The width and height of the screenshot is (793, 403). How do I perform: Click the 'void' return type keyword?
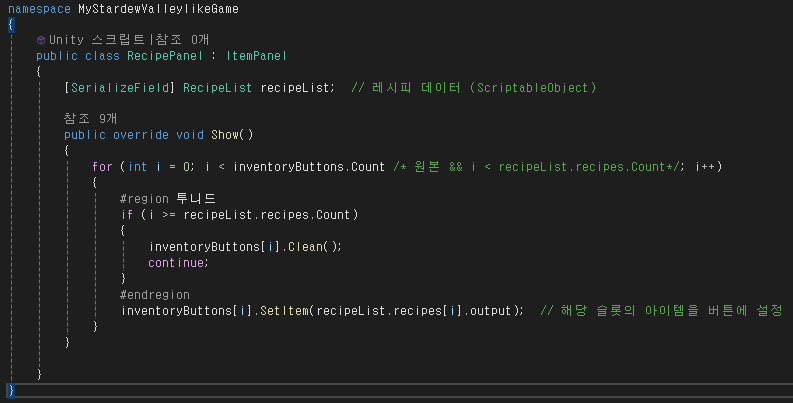coord(190,135)
